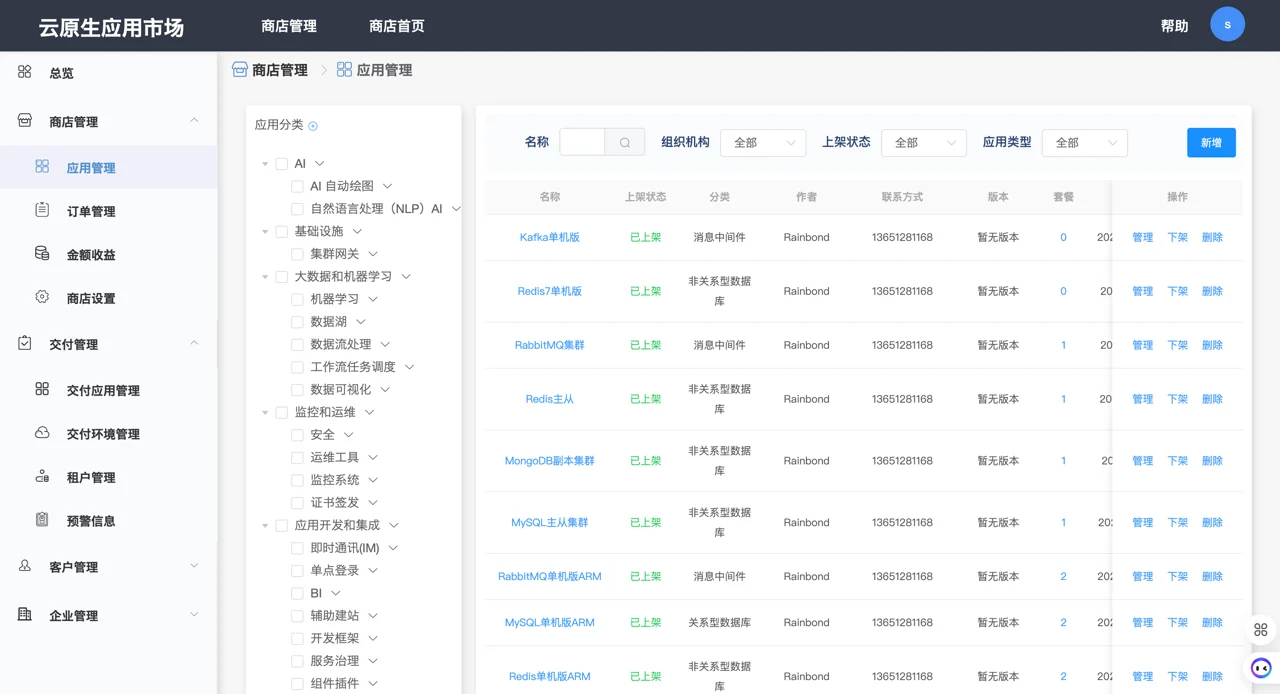Open the 组织机构 dropdown
The width and height of the screenshot is (1280, 694).
[763, 143]
